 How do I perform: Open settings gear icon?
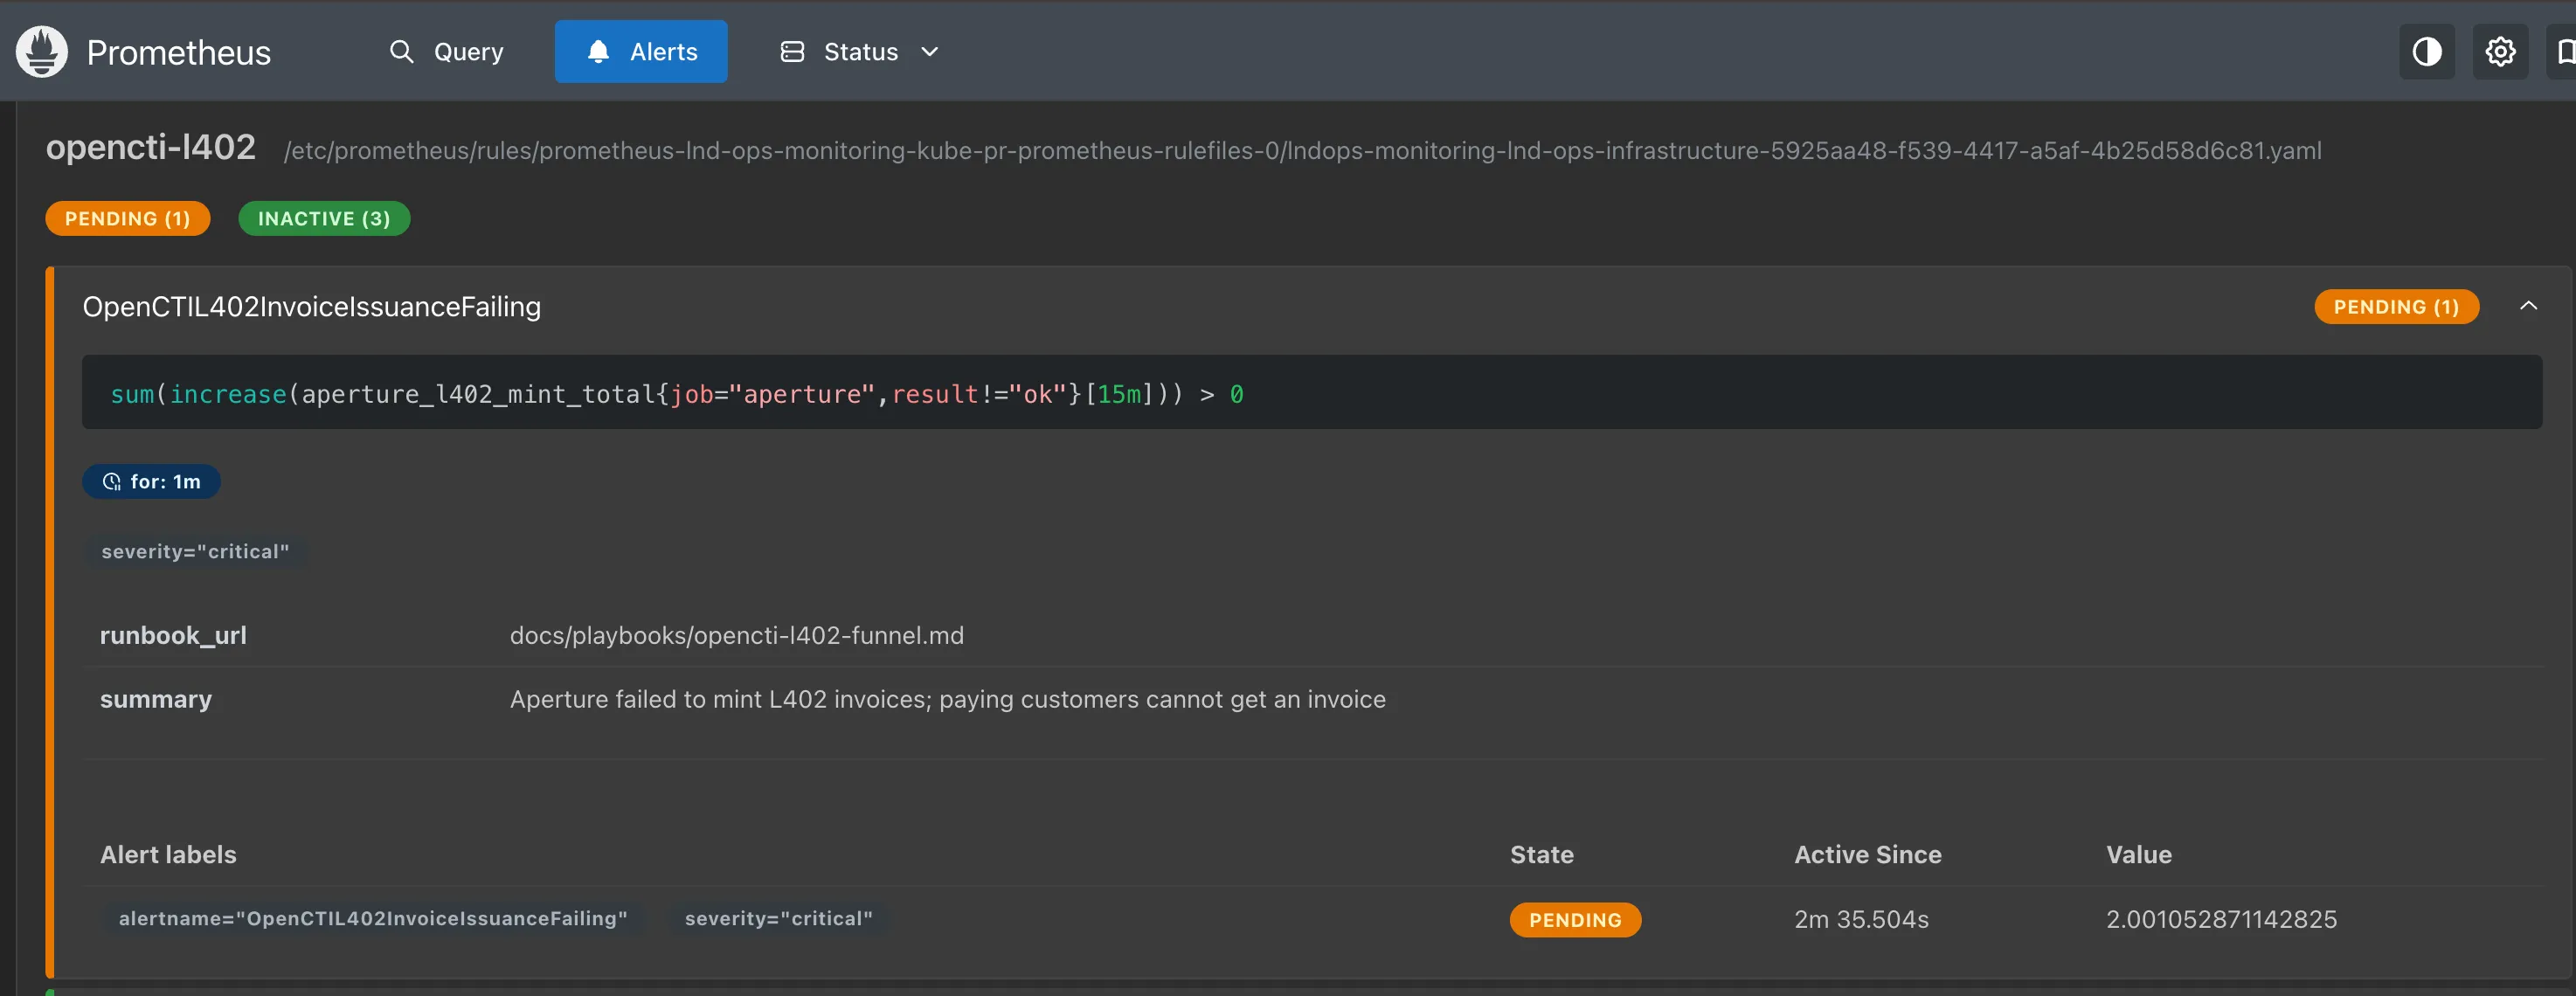click(x=2500, y=52)
